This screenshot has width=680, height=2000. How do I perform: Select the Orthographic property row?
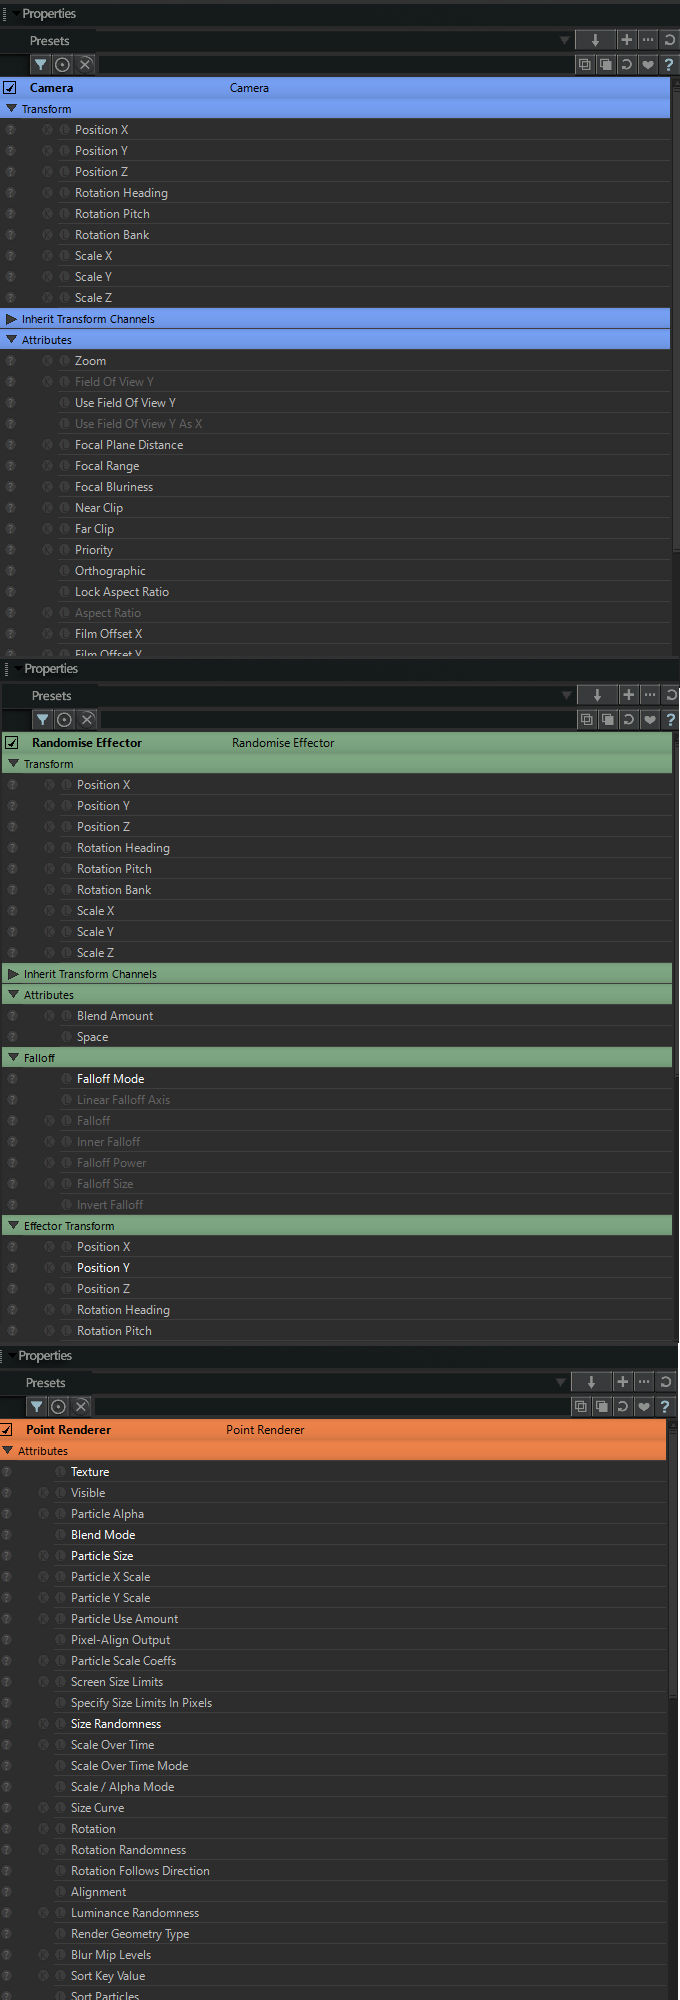click(336, 571)
